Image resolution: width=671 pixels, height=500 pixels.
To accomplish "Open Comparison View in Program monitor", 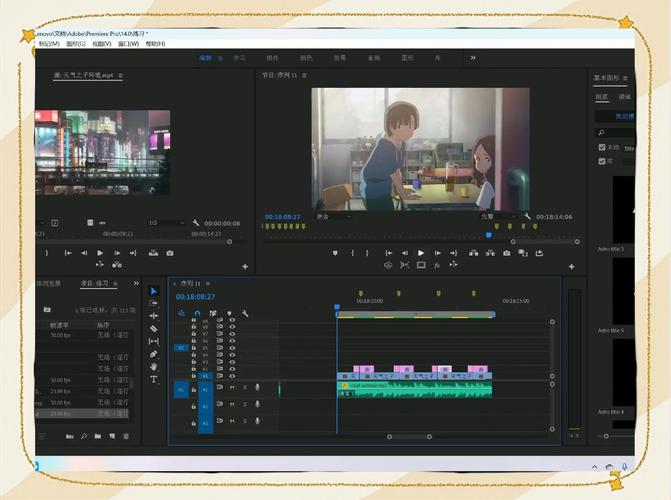I will click(523, 253).
